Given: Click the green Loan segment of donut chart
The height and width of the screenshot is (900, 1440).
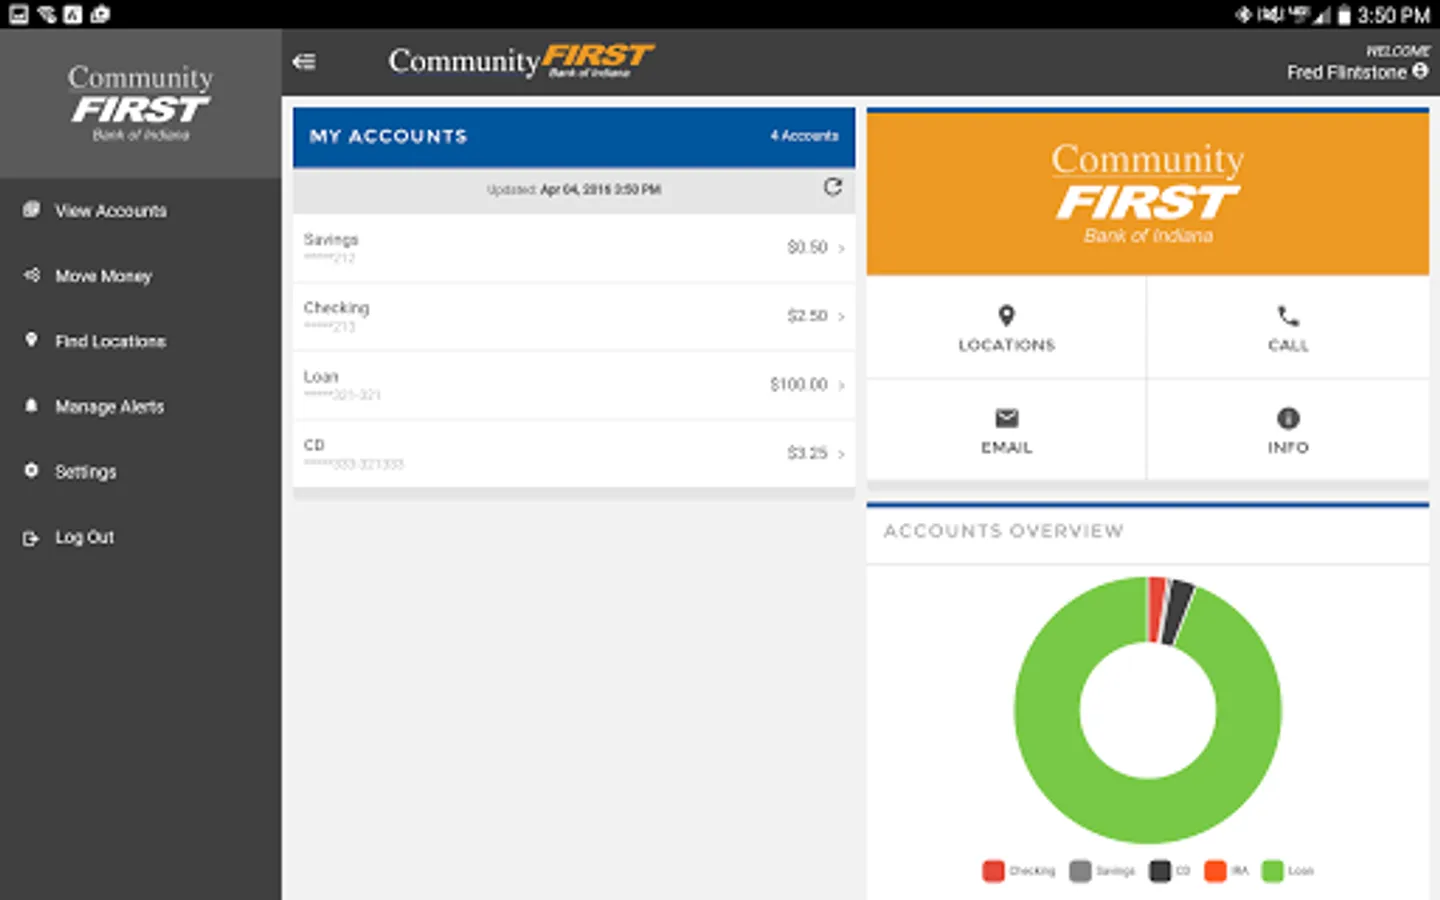Looking at the screenshot, I should (x=1148, y=810).
